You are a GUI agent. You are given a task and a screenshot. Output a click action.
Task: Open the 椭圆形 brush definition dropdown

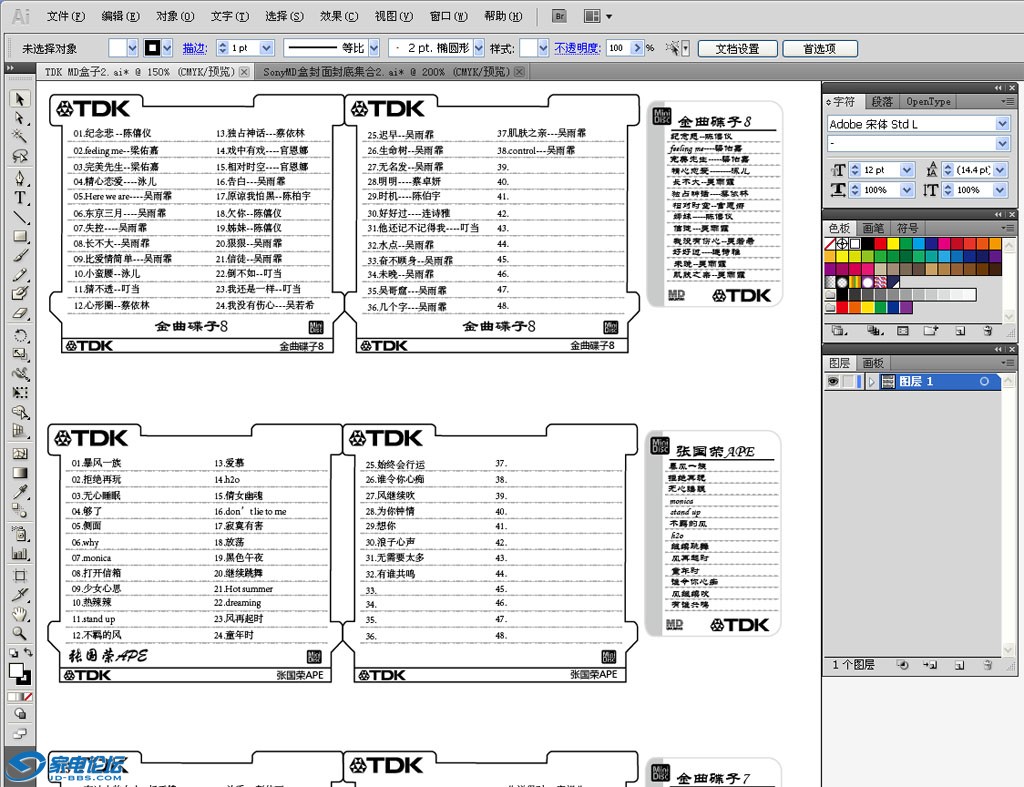pos(479,48)
